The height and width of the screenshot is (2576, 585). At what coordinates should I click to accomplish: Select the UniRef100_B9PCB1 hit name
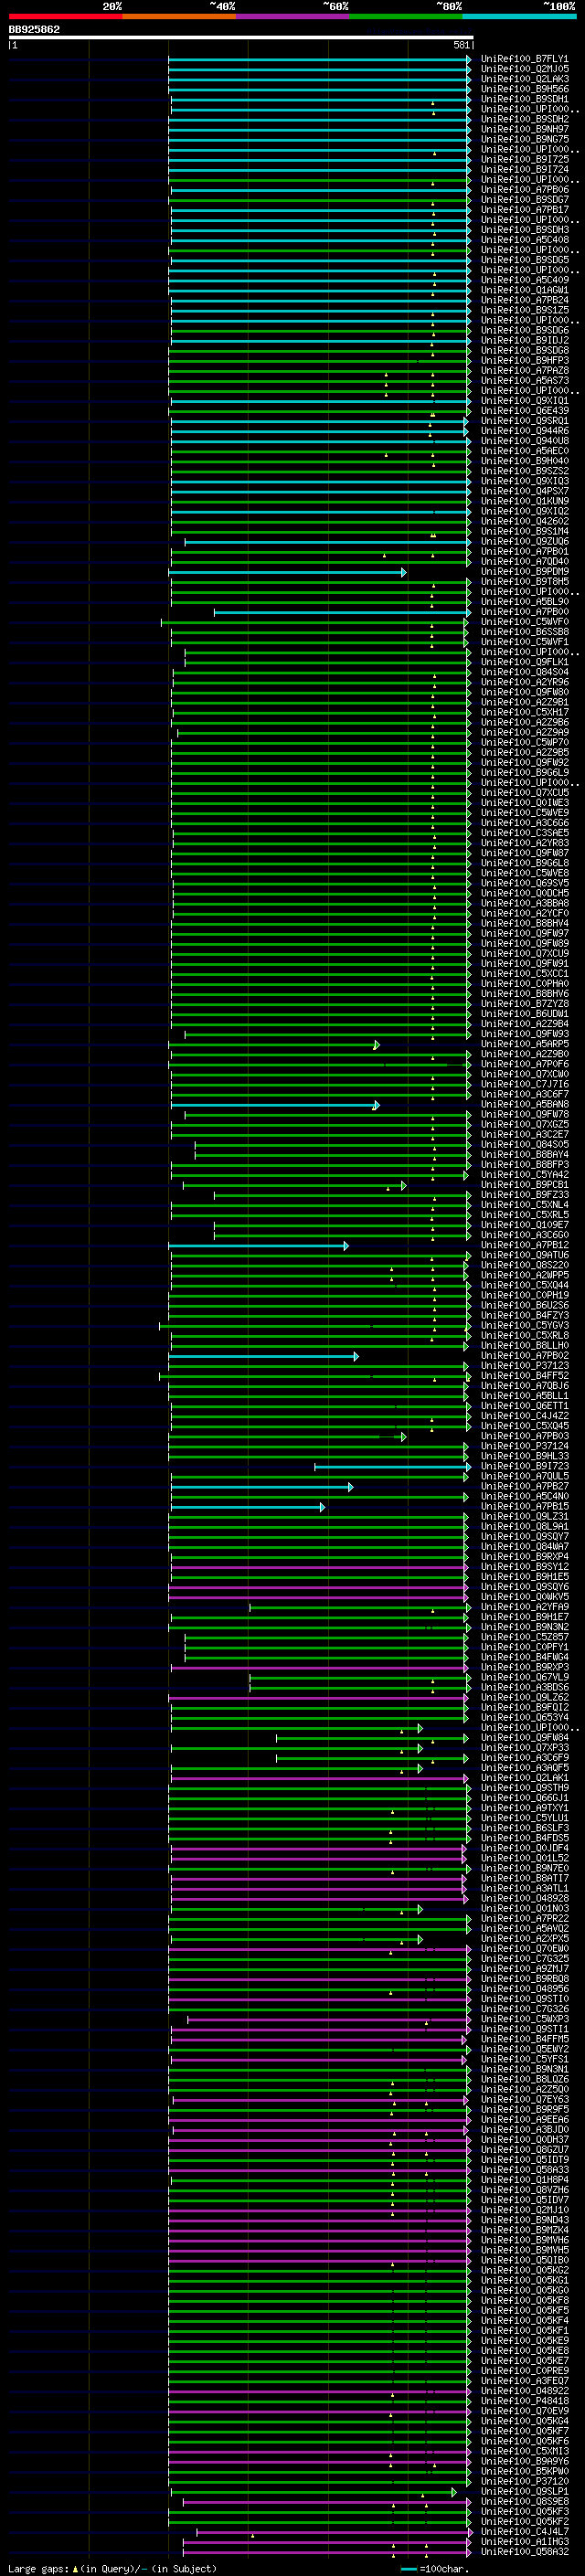[524, 1185]
